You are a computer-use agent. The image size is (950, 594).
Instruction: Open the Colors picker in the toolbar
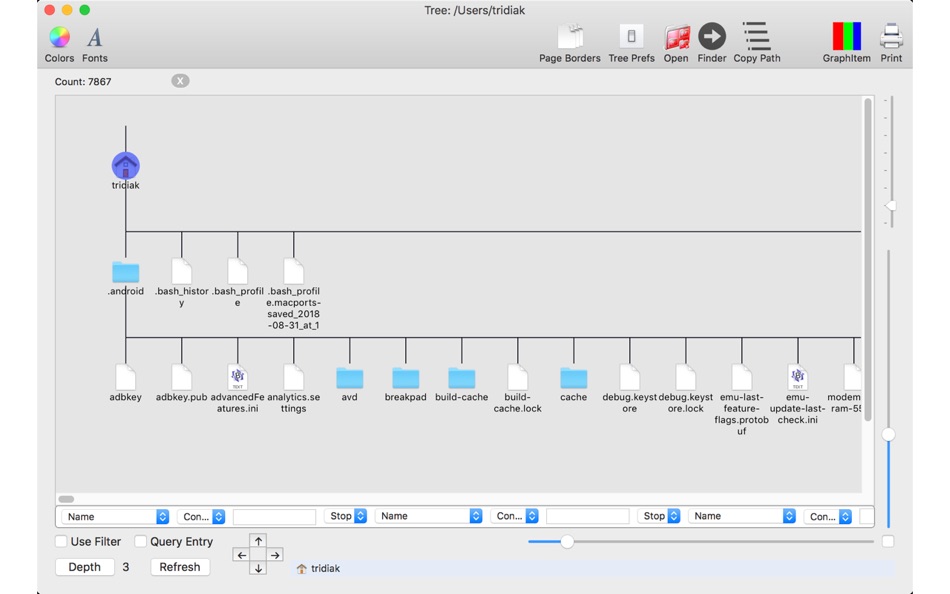click(59, 44)
